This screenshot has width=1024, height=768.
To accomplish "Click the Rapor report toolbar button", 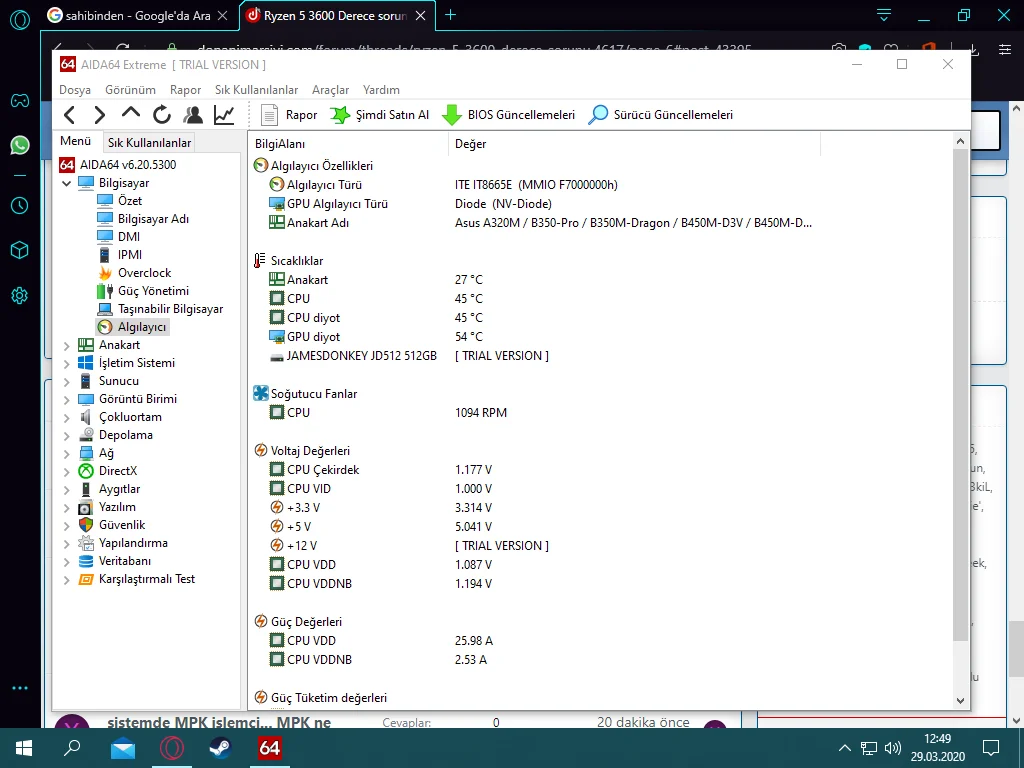I will click(x=289, y=115).
